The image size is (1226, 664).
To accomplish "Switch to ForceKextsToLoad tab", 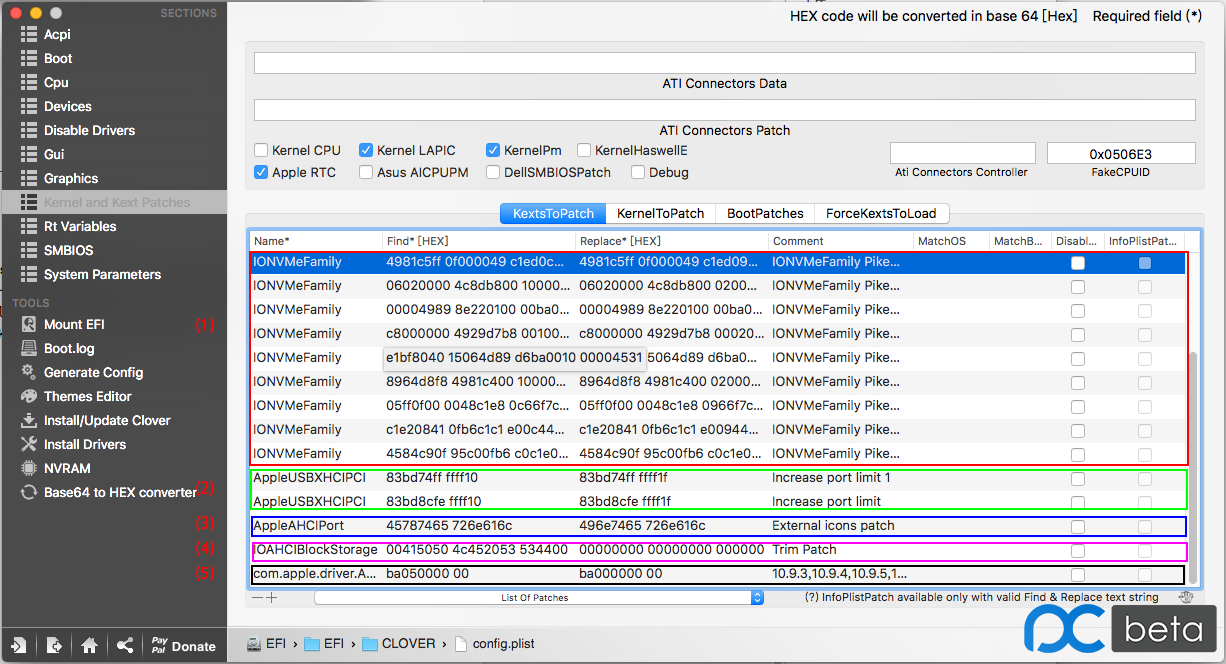I will coord(881,213).
